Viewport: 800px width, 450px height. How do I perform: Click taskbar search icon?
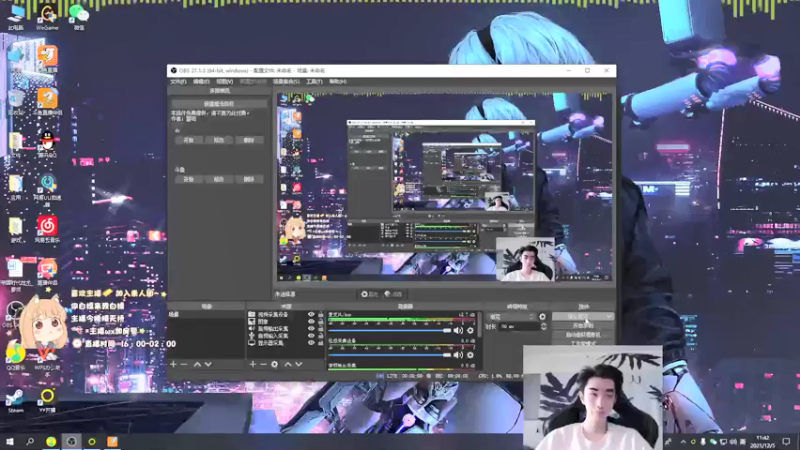tap(30, 441)
